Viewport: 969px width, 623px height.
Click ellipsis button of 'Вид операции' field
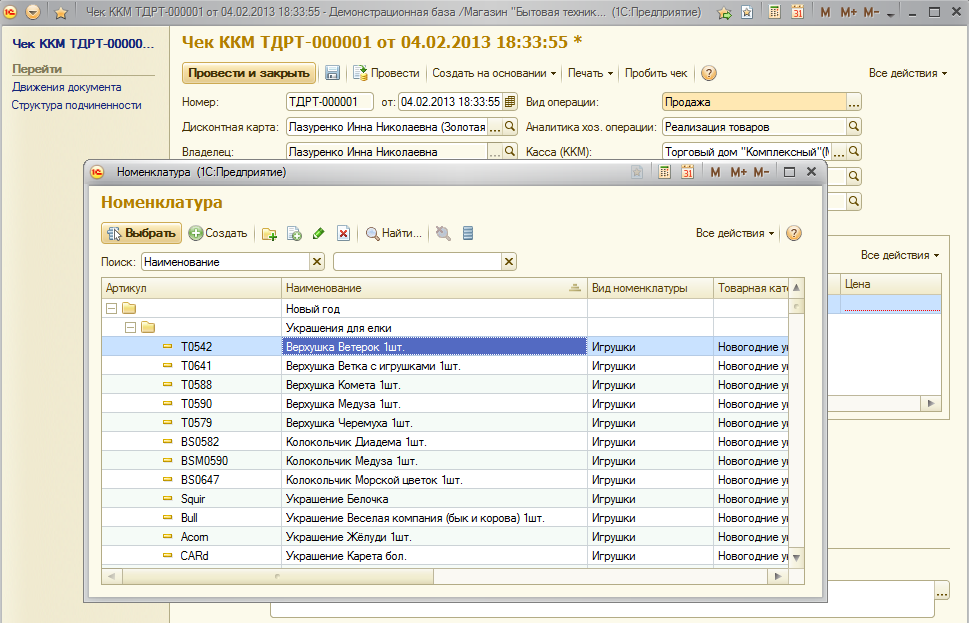[853, 102]
